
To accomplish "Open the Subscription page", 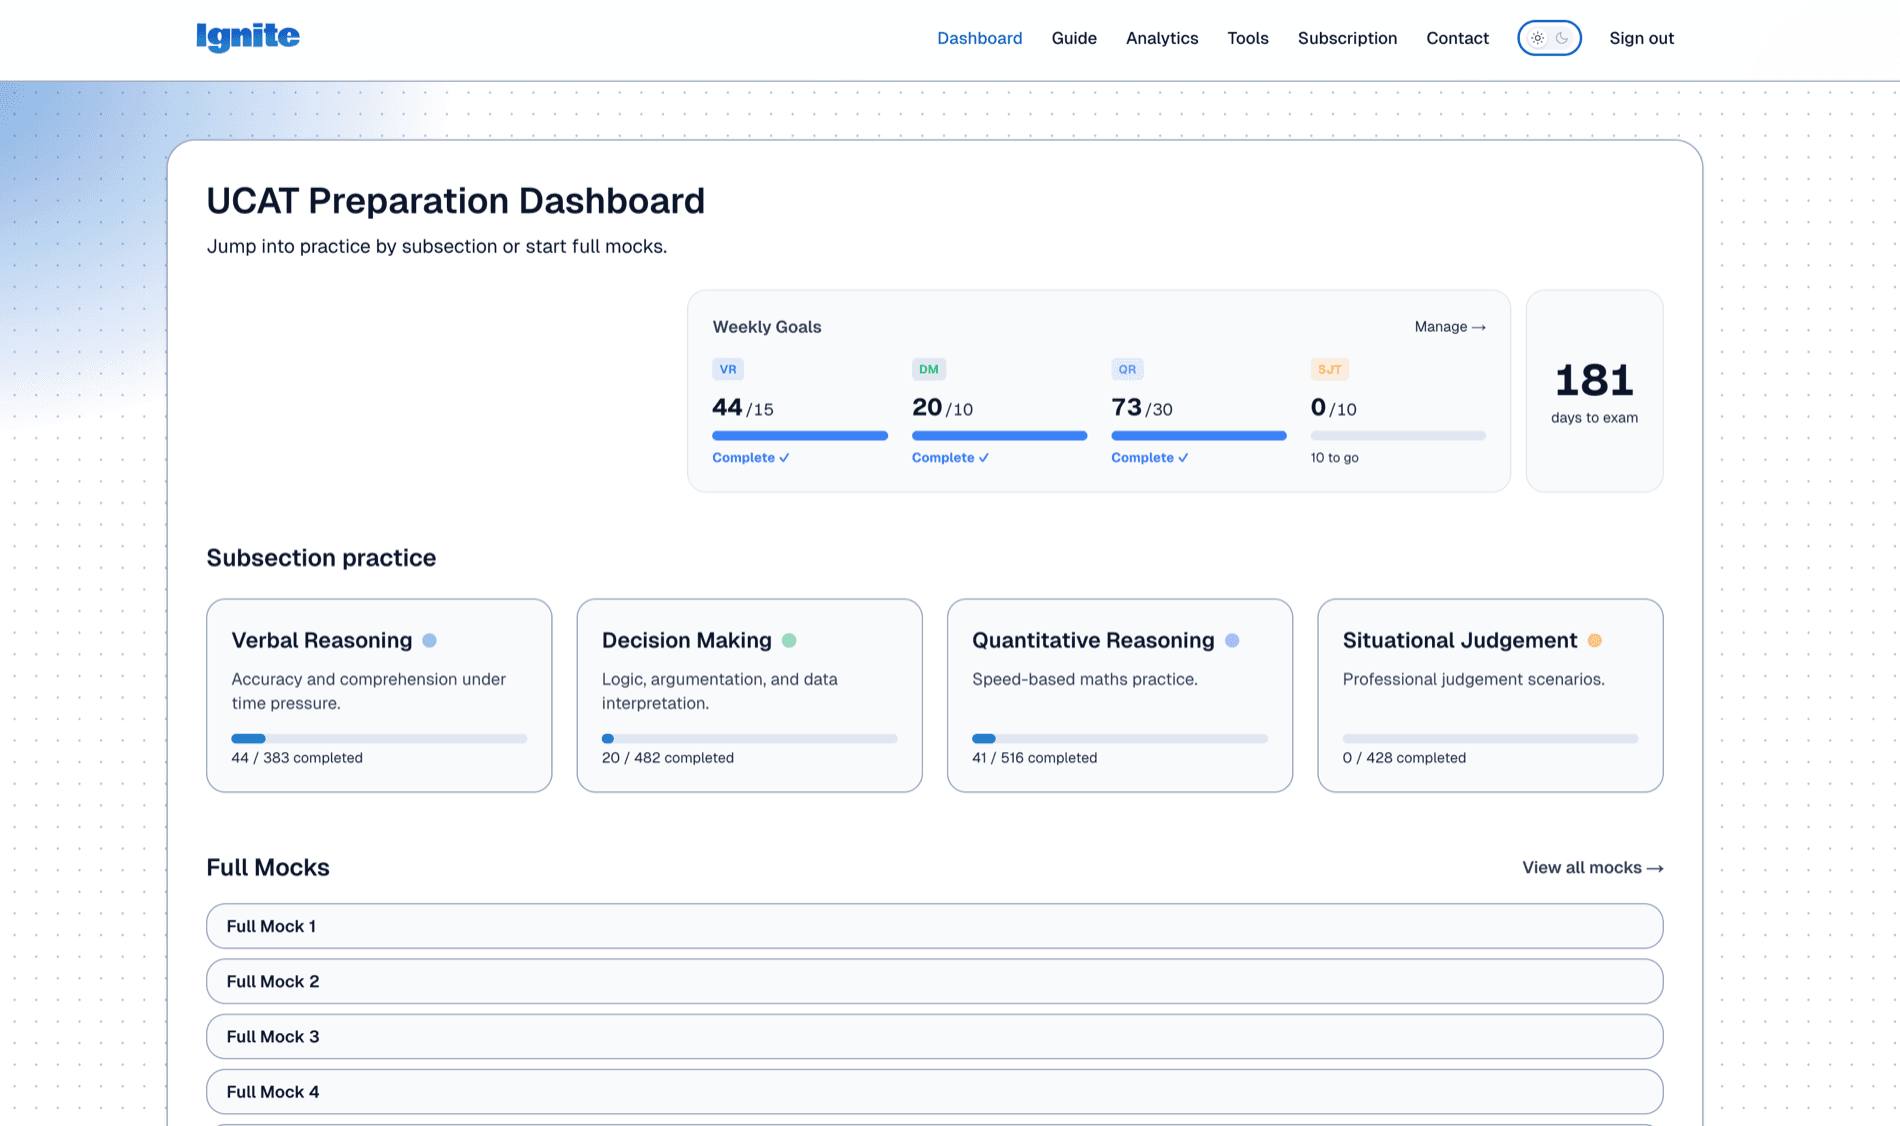I will pyautogui.click(x=1347, y=38).
